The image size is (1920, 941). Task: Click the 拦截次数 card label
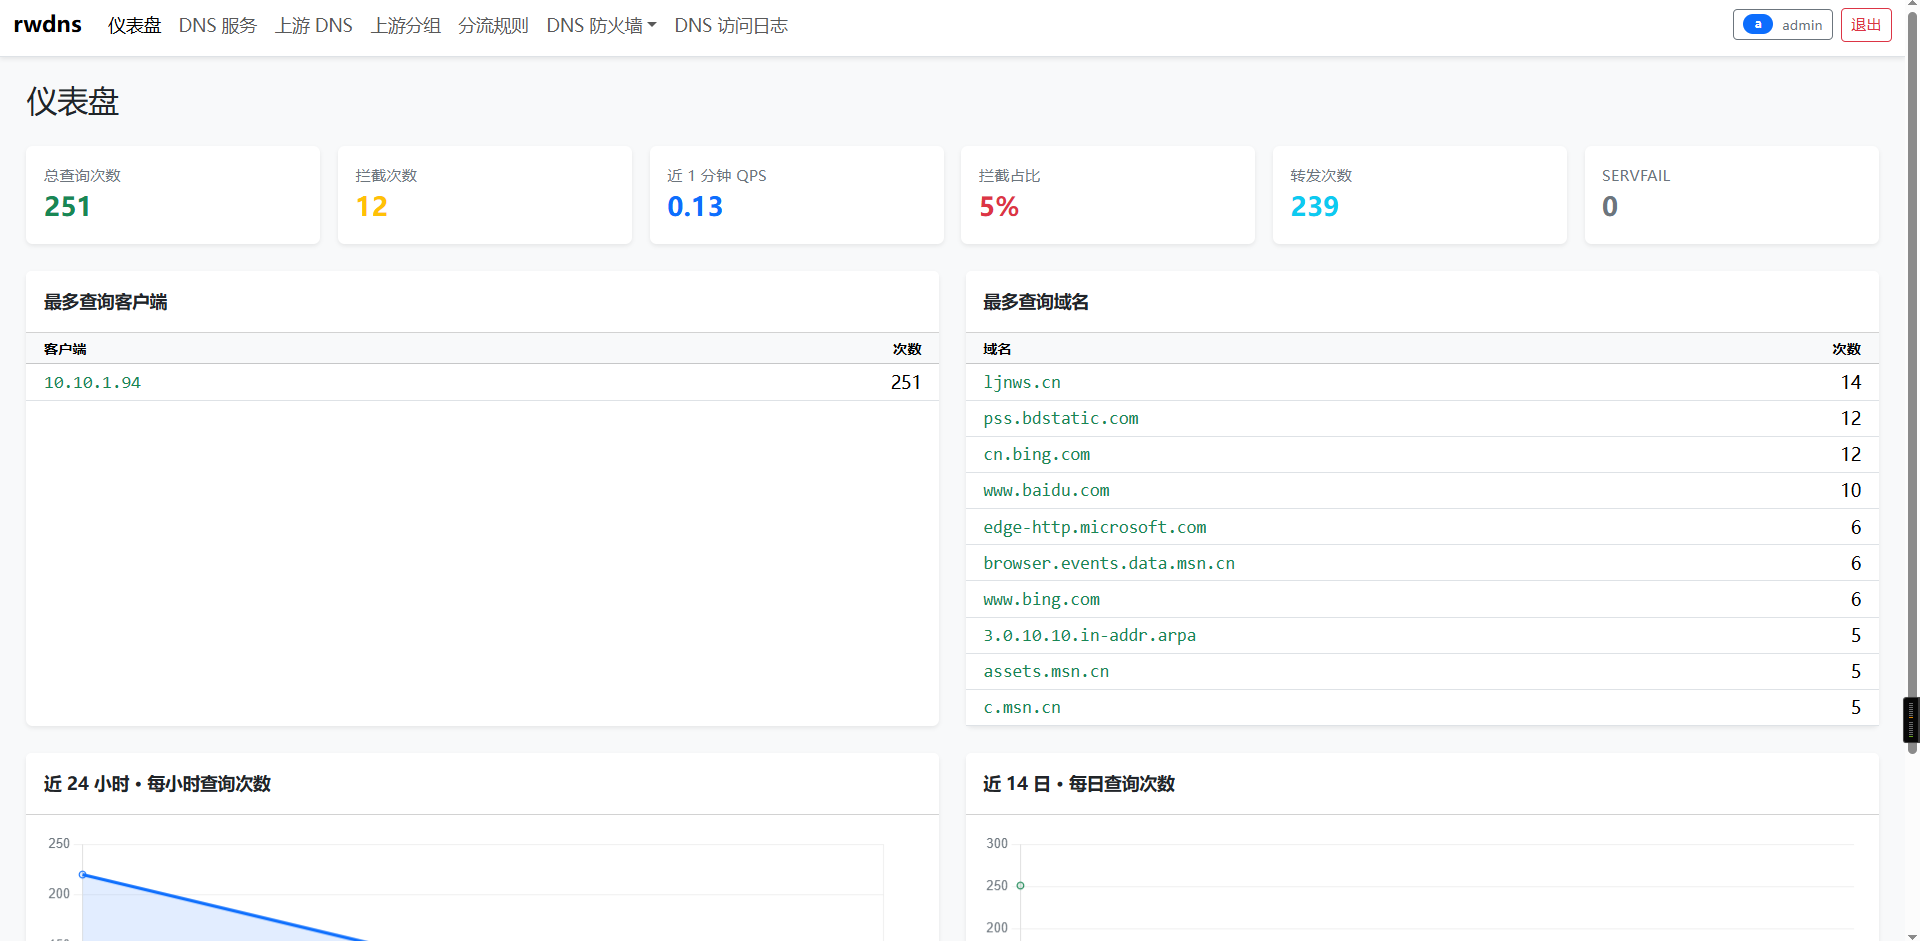coord(387,176)
